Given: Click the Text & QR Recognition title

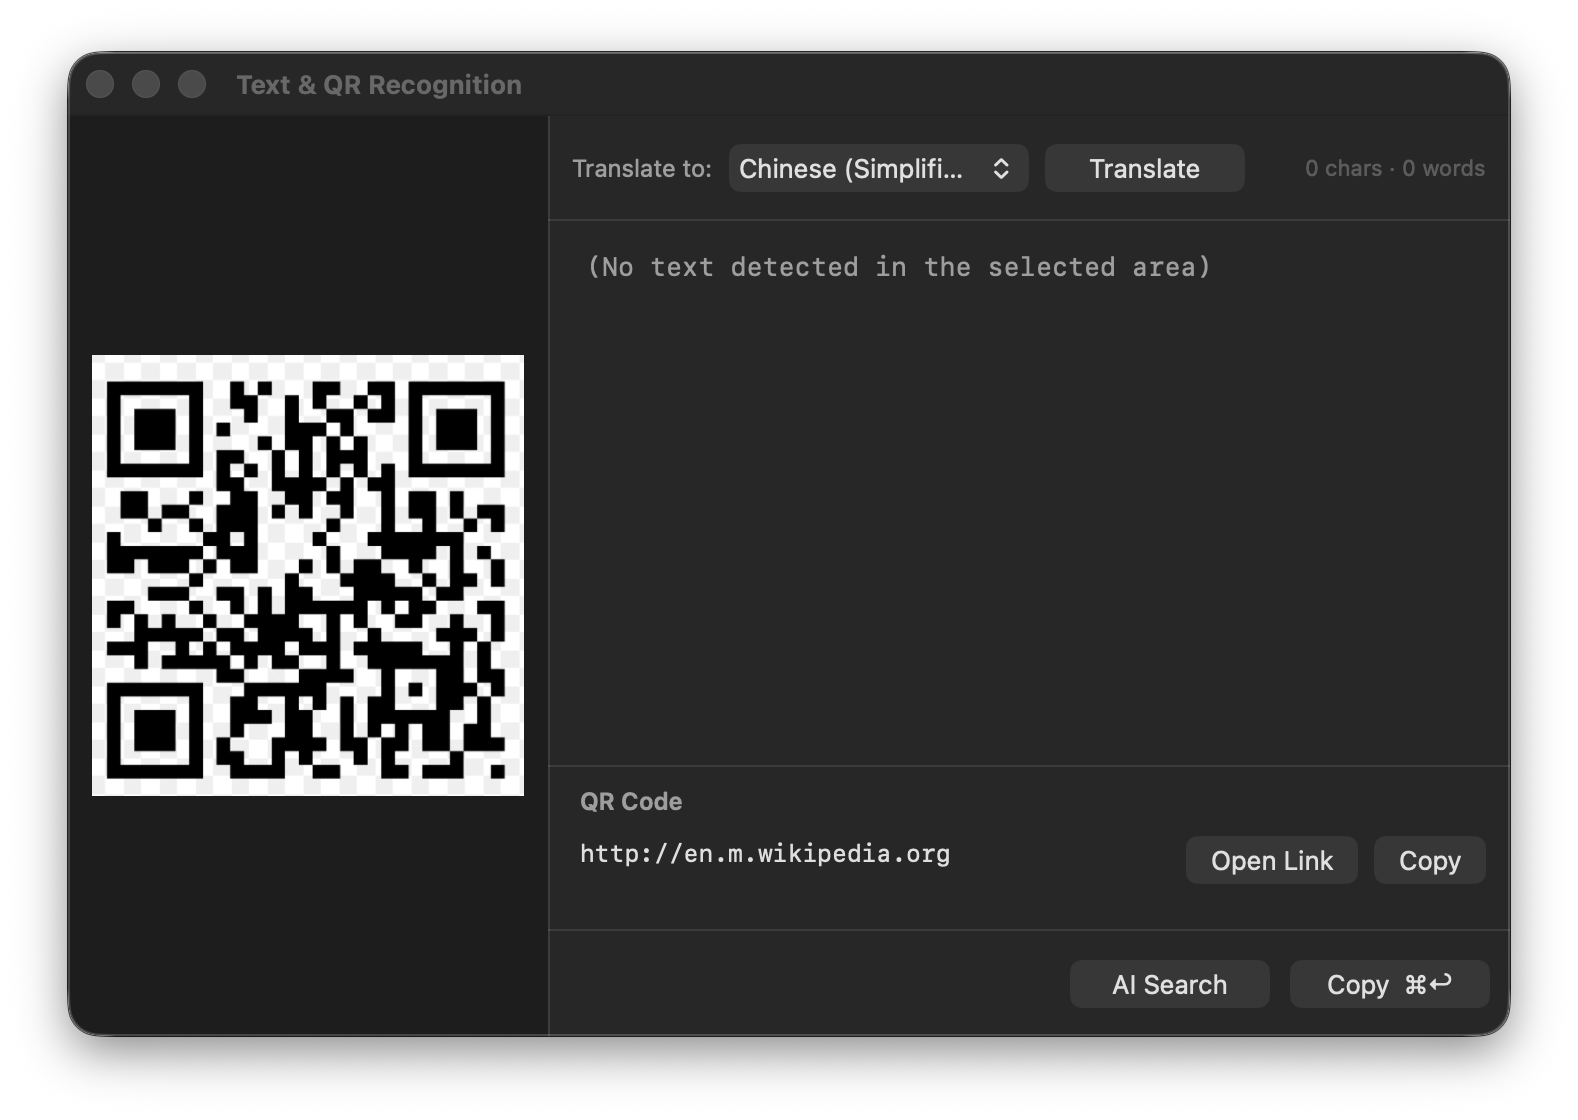Looking at the screenshot, I should (x=379, y=84).
